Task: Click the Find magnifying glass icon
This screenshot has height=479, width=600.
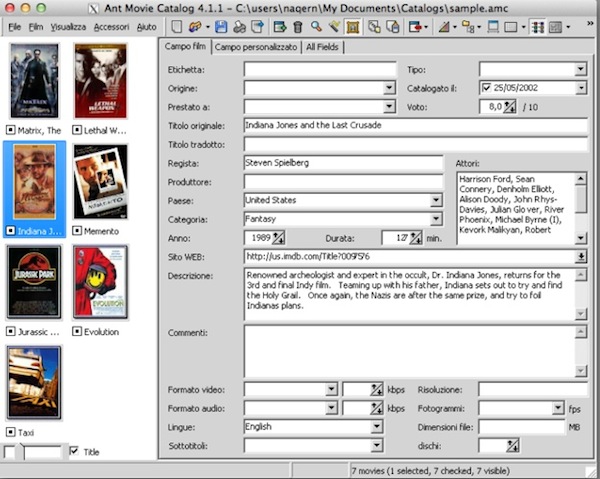Action: [x=315, y=27]
